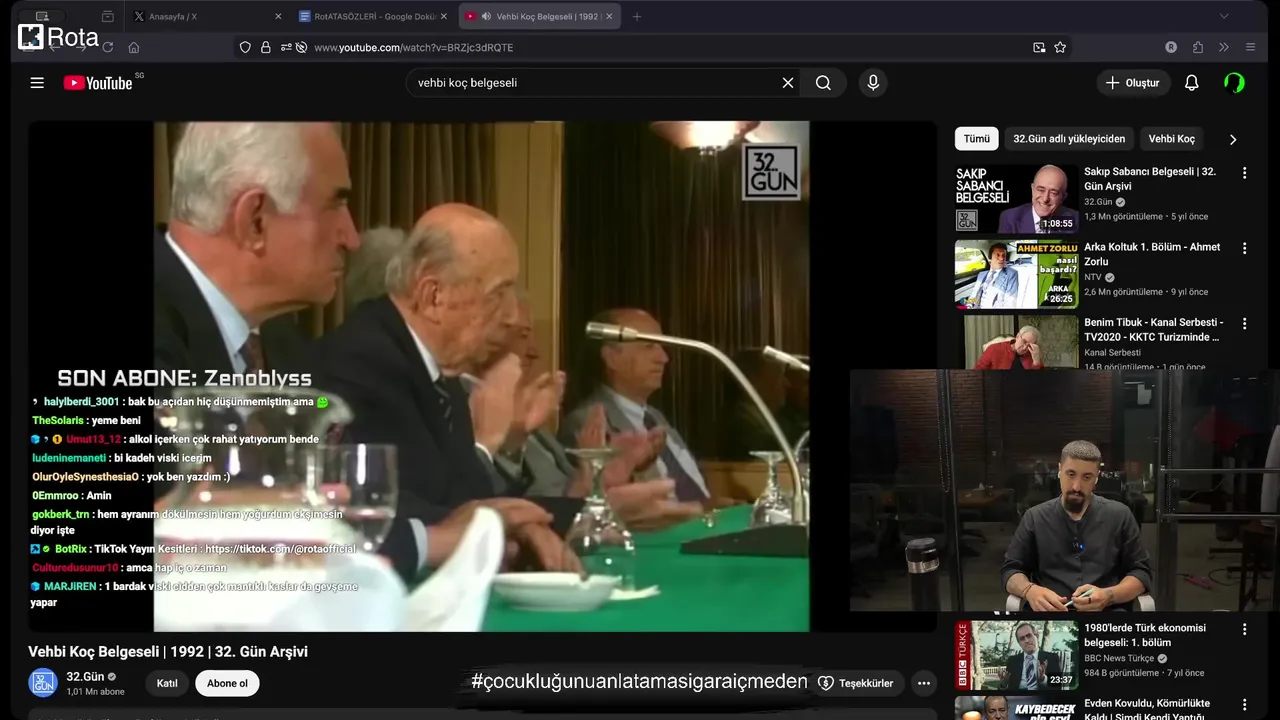Open BBC News Türkçe channel name
This screenshot has width=1280, height=720.
pyautogui.click(x=1119, y=658)
